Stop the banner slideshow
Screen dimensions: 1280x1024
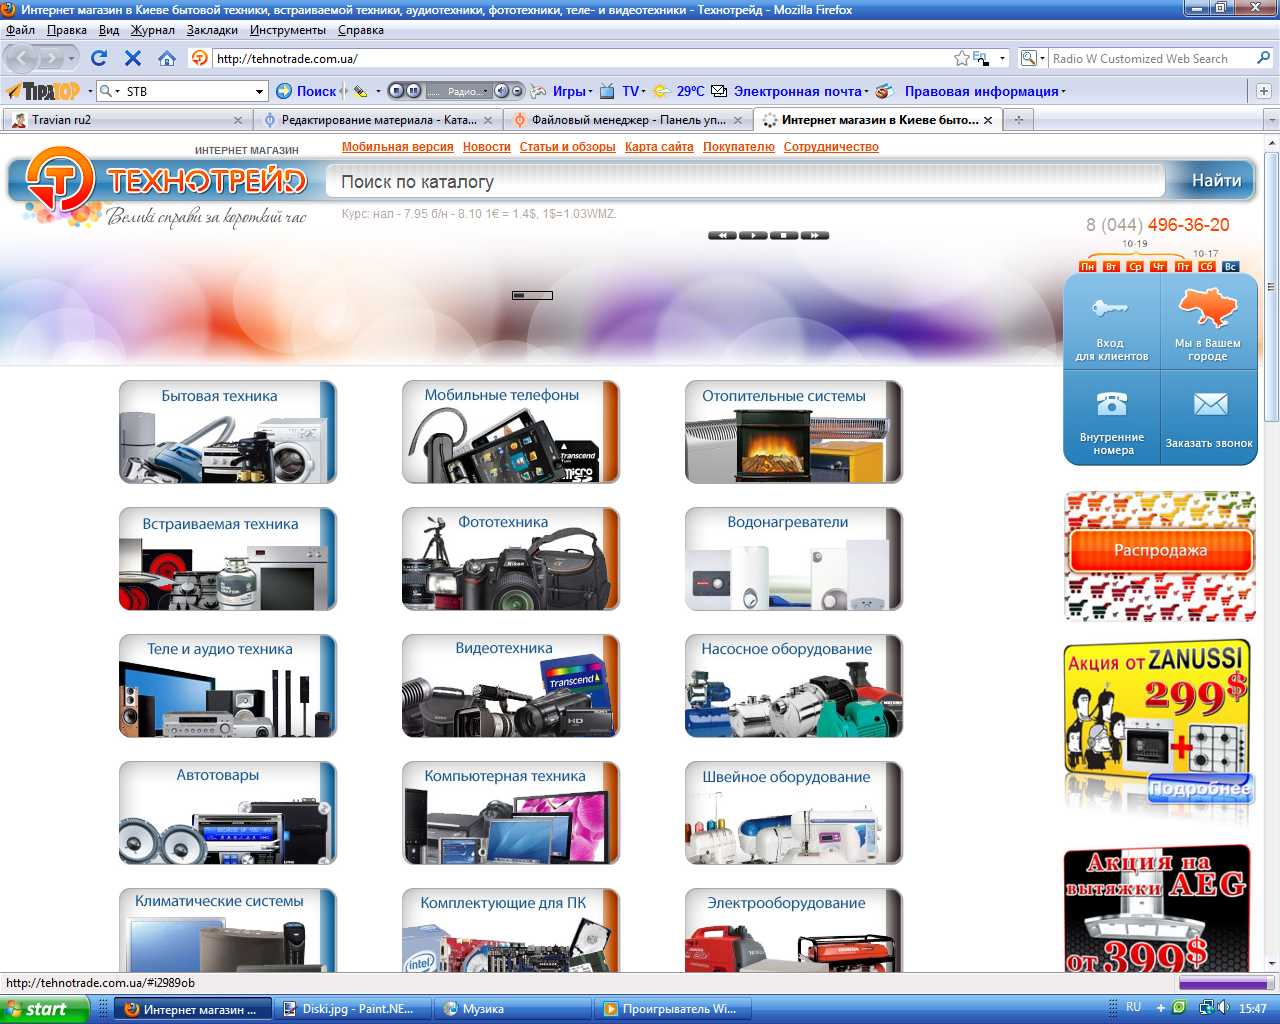784,236
